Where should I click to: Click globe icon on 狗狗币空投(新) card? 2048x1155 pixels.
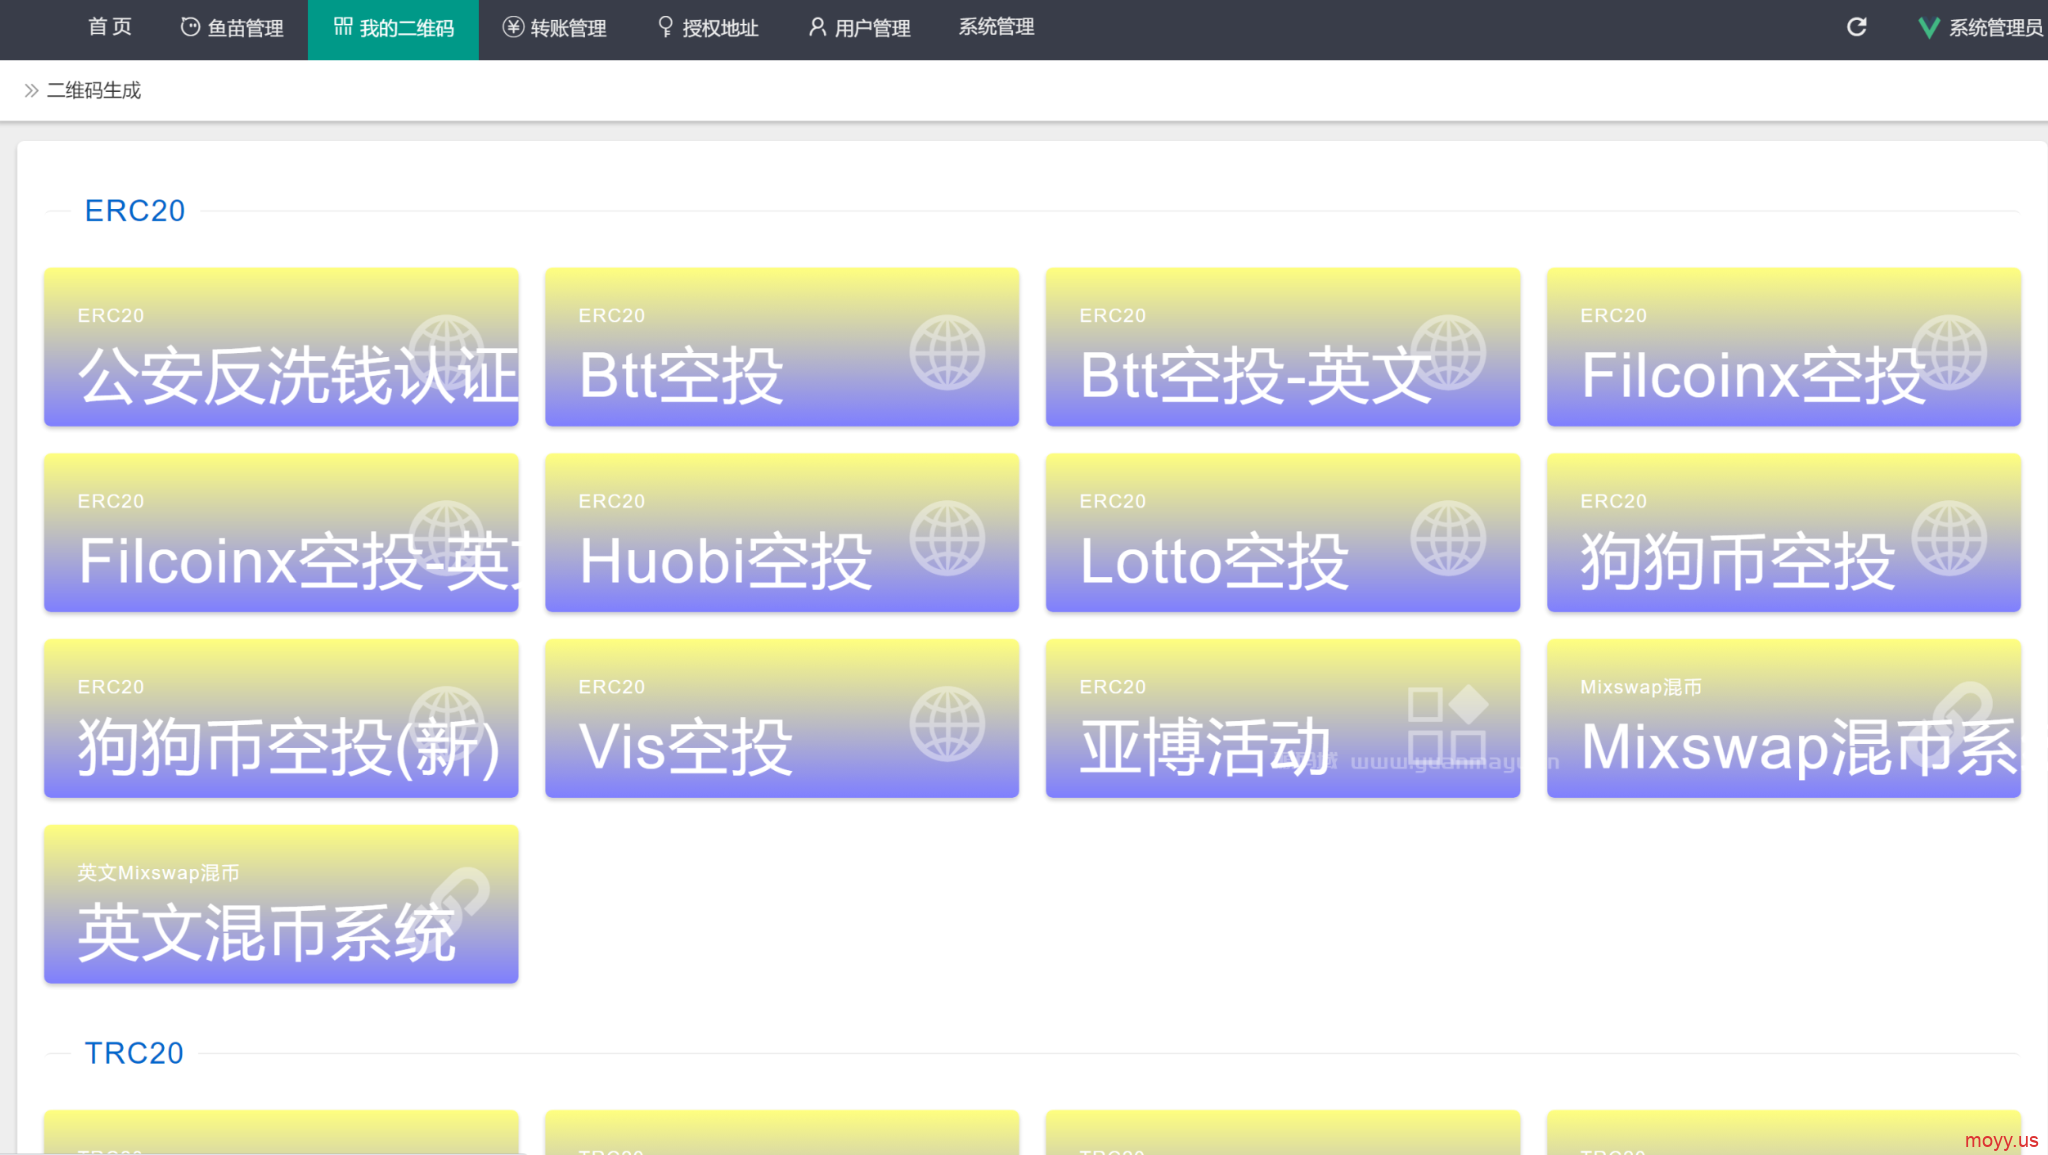point(446,724)
